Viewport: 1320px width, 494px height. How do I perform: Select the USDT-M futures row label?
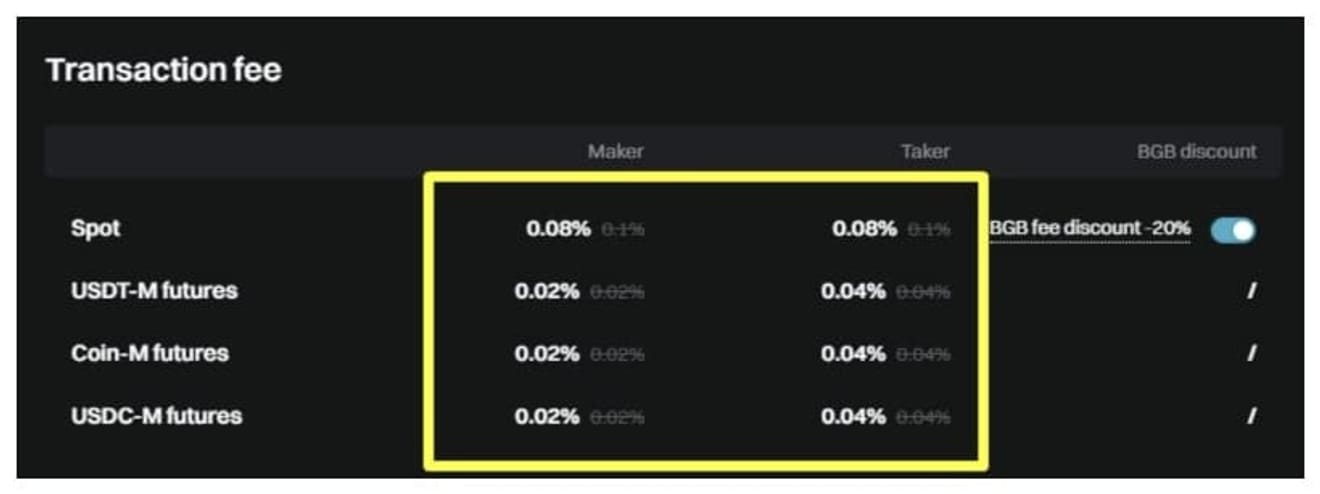(154, 291)
